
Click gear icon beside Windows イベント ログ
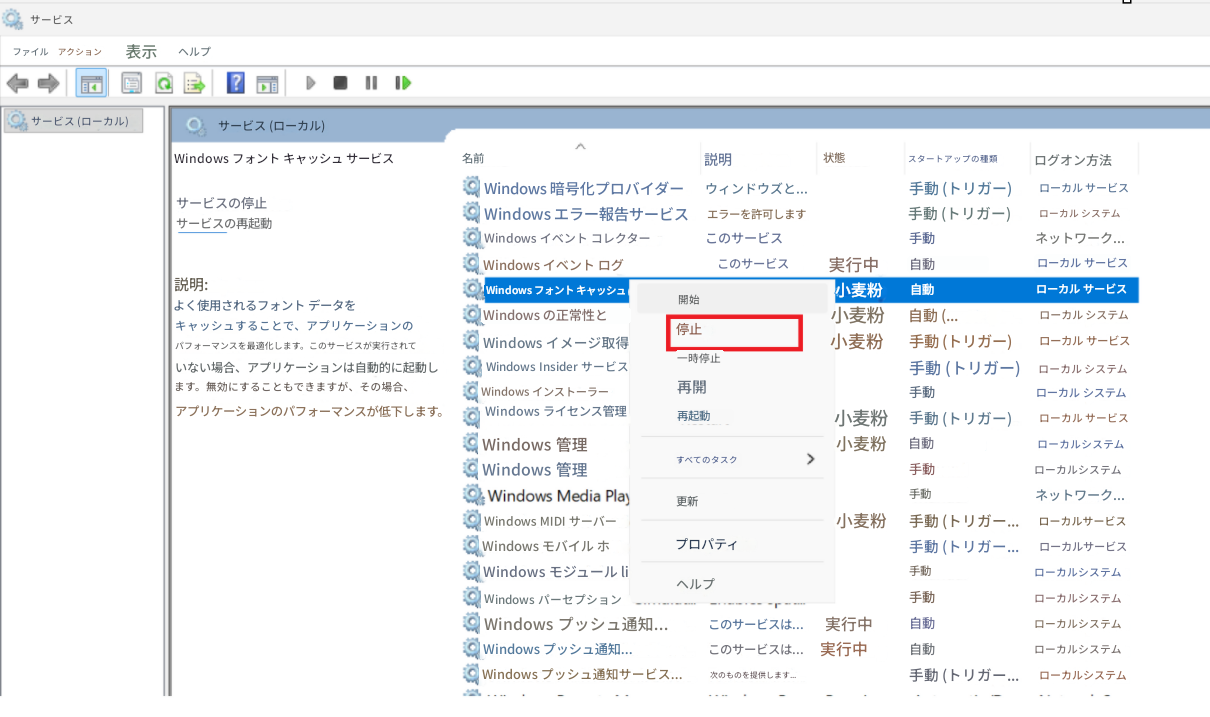[472, 264]
